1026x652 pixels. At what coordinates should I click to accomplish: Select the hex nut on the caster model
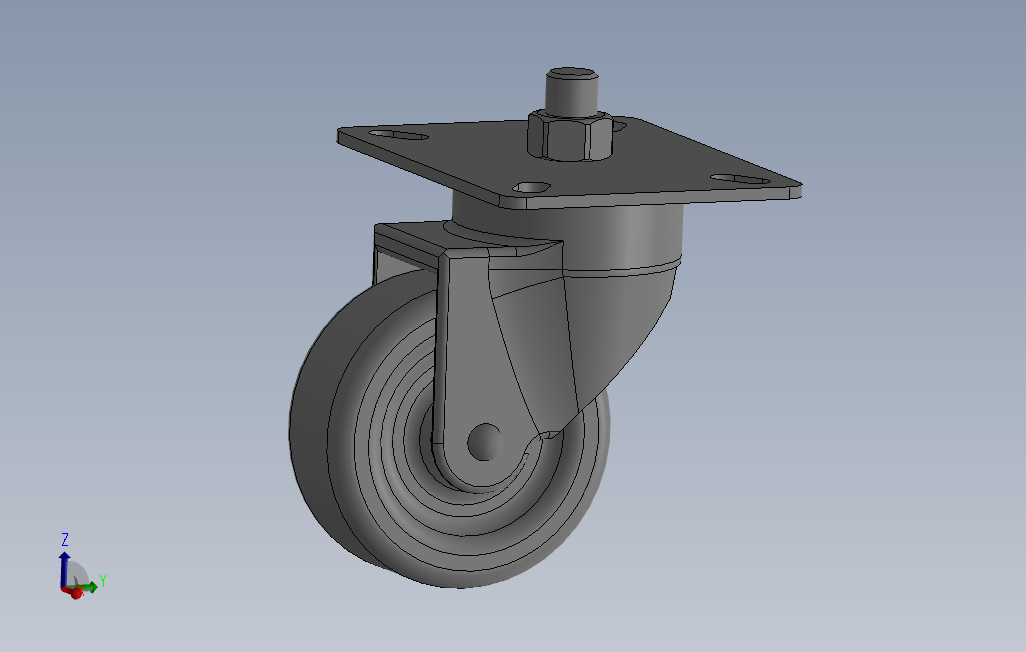569,136
